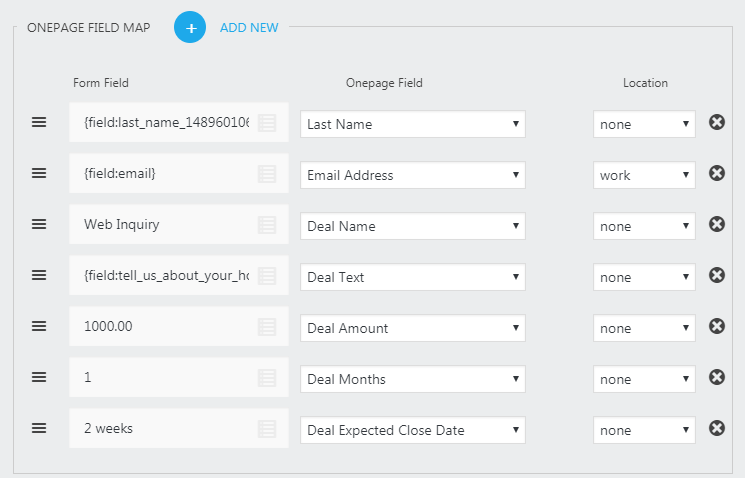
Task: Open the Last Name Onepage Field dropdown
Action: 412,124
